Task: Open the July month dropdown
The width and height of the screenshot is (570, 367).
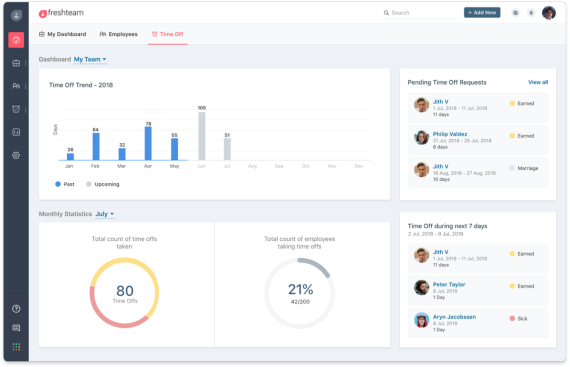Action: coord(105,214)
